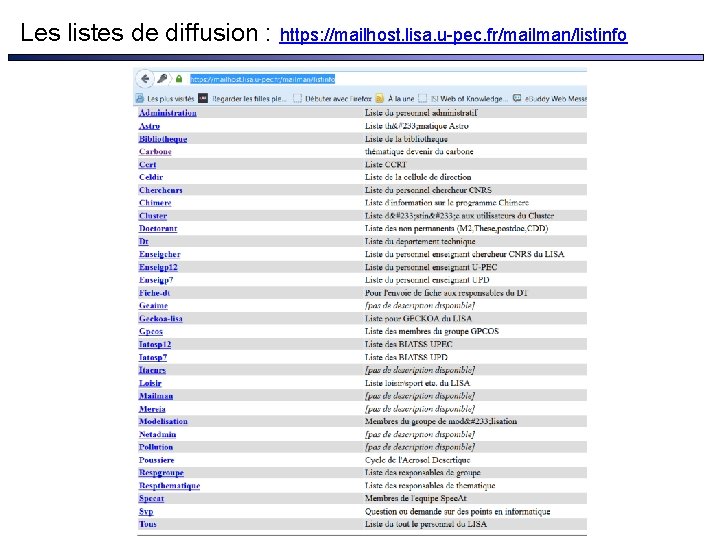This screenshot has width=720, height=540.
Task: Open the Carbone mailing list
Action: tap(155, 152)
